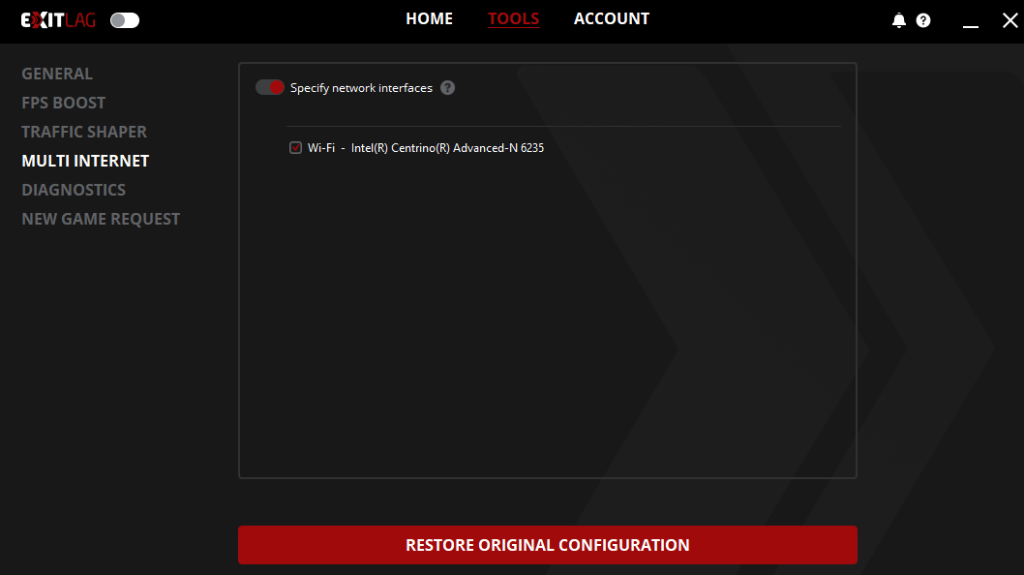1024x575 pixels.
Task: Select the TOOLS tab
Action: 513,19
